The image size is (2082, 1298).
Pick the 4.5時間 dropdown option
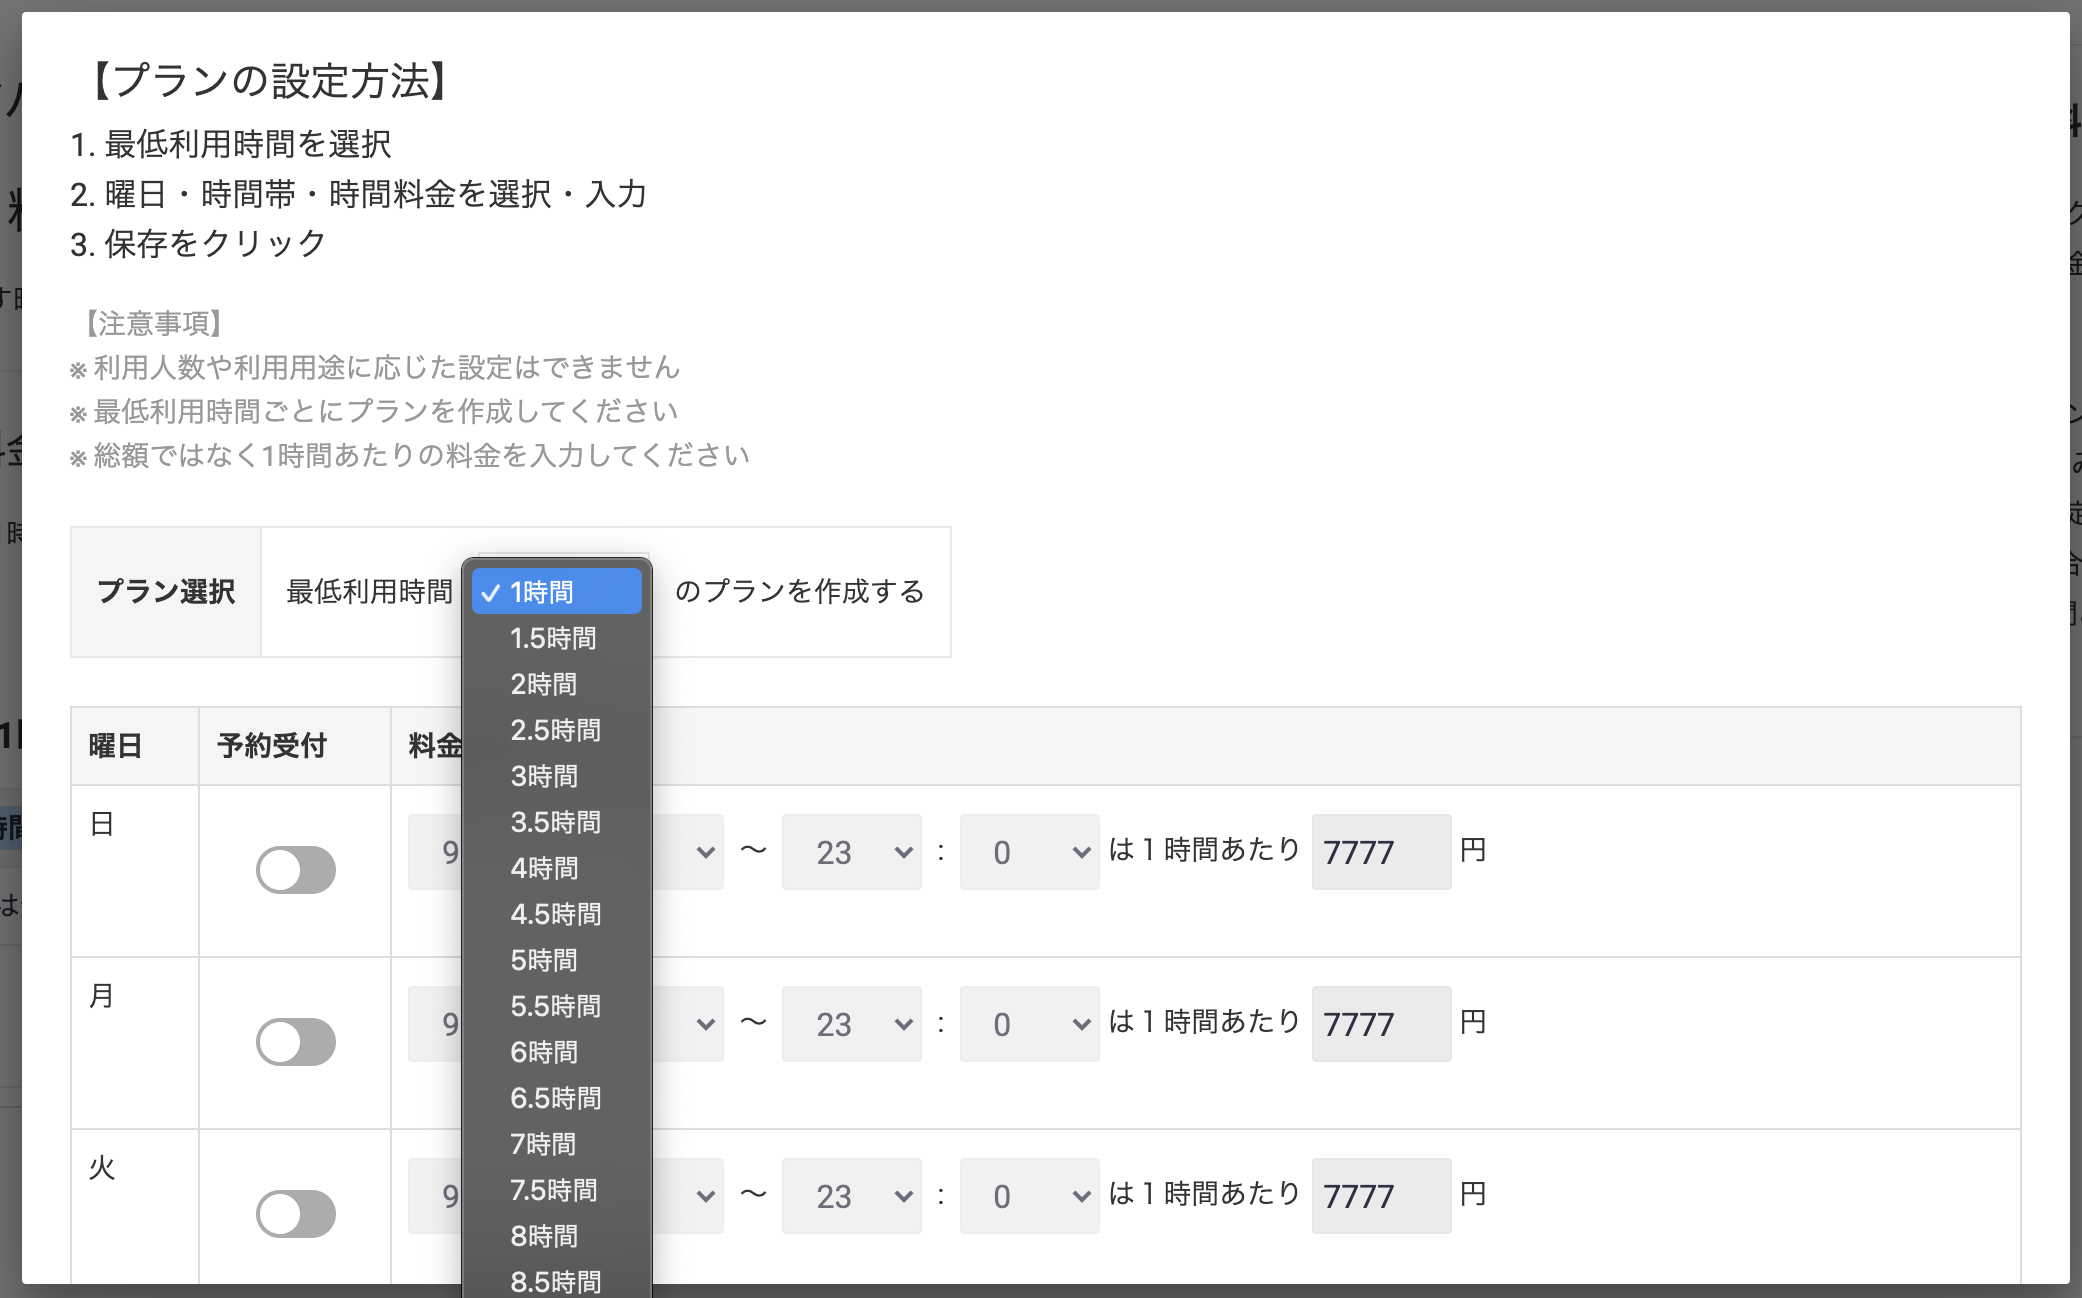[555, 914]
